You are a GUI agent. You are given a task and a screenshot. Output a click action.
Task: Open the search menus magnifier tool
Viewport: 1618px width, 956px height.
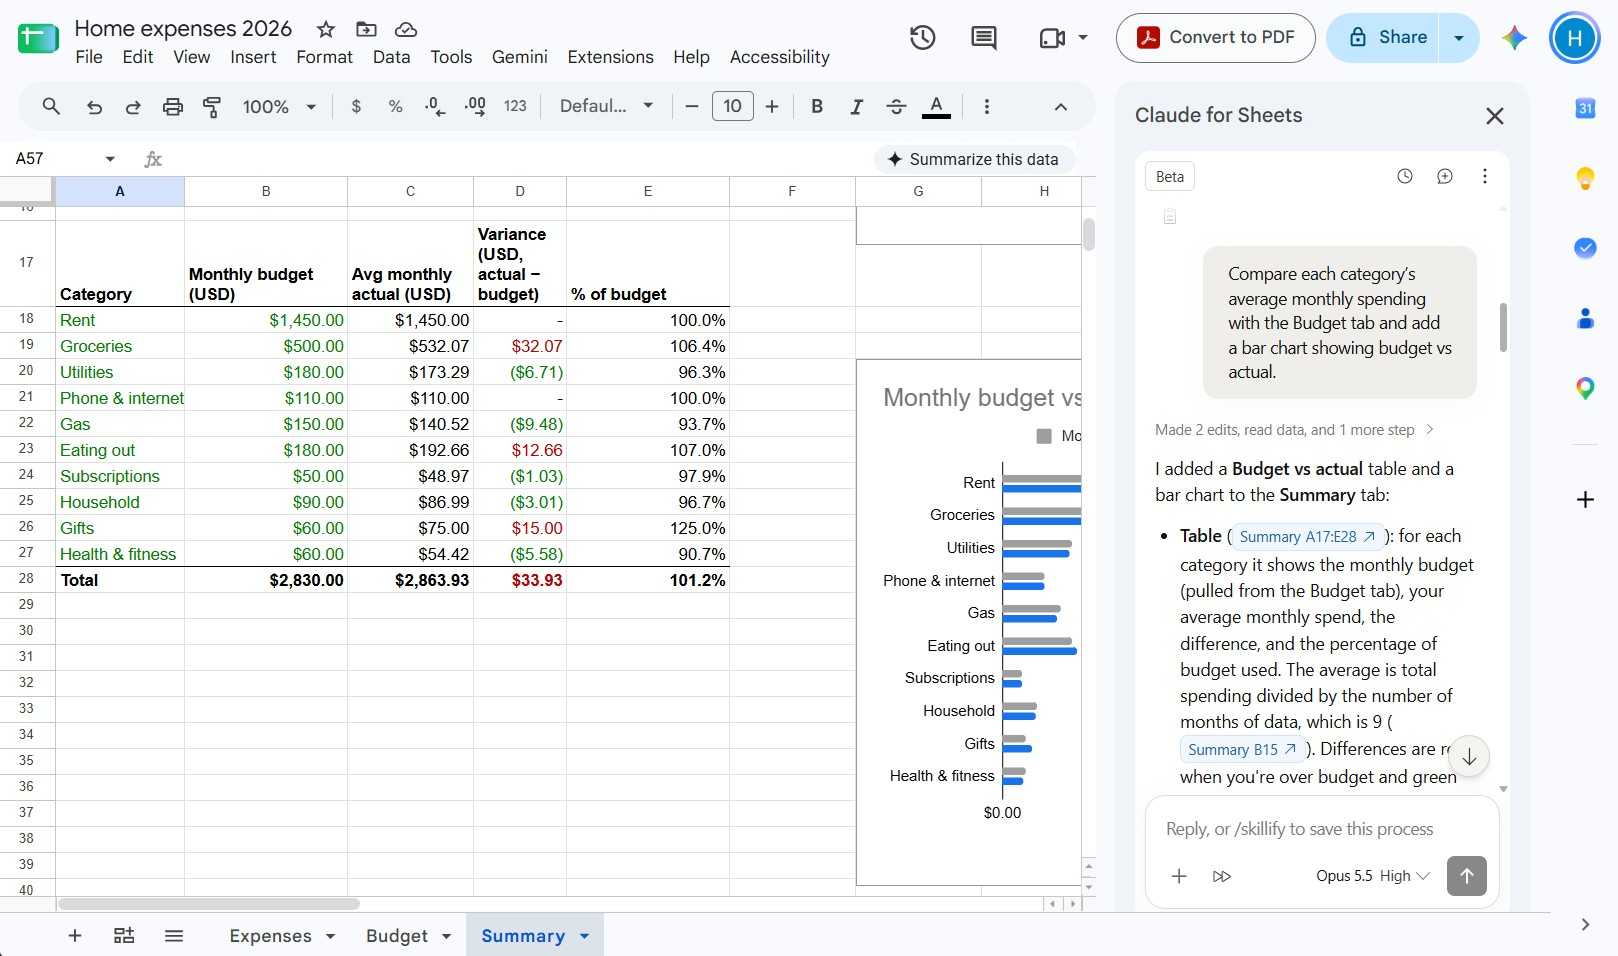pyautogui.click(x=51, y=106)
